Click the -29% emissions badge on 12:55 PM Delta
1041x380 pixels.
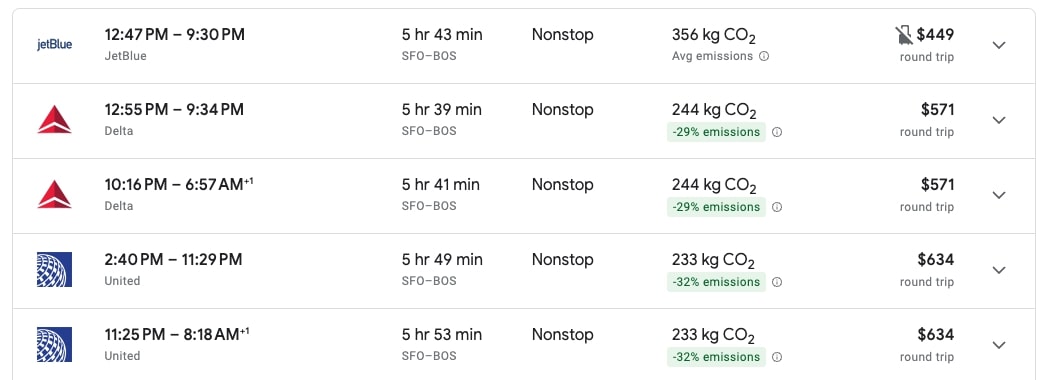click(x=716, y=132)
